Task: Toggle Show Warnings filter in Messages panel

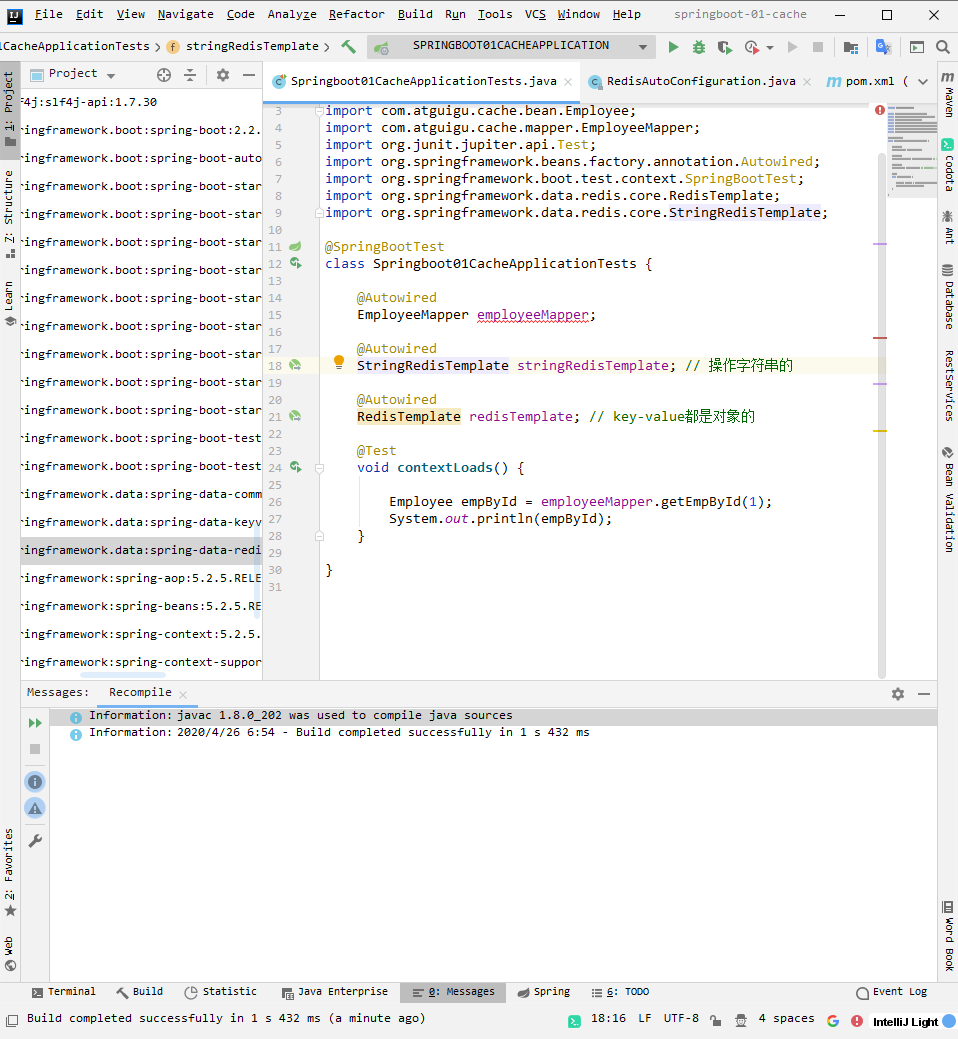Action: coord(35,808)
